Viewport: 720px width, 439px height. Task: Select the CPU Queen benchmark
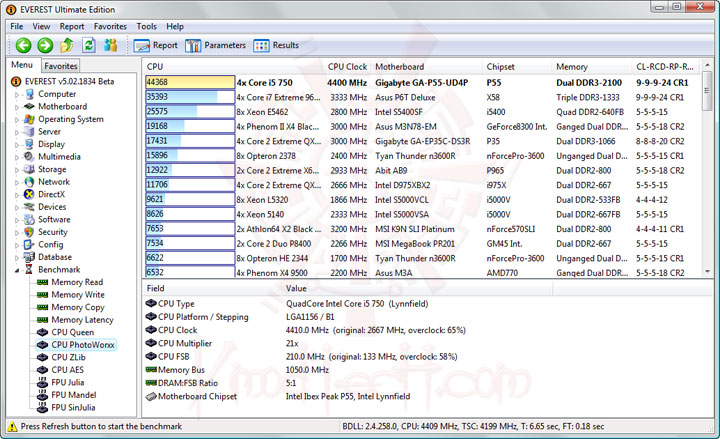pyautogui.click(x=73, y=332)
